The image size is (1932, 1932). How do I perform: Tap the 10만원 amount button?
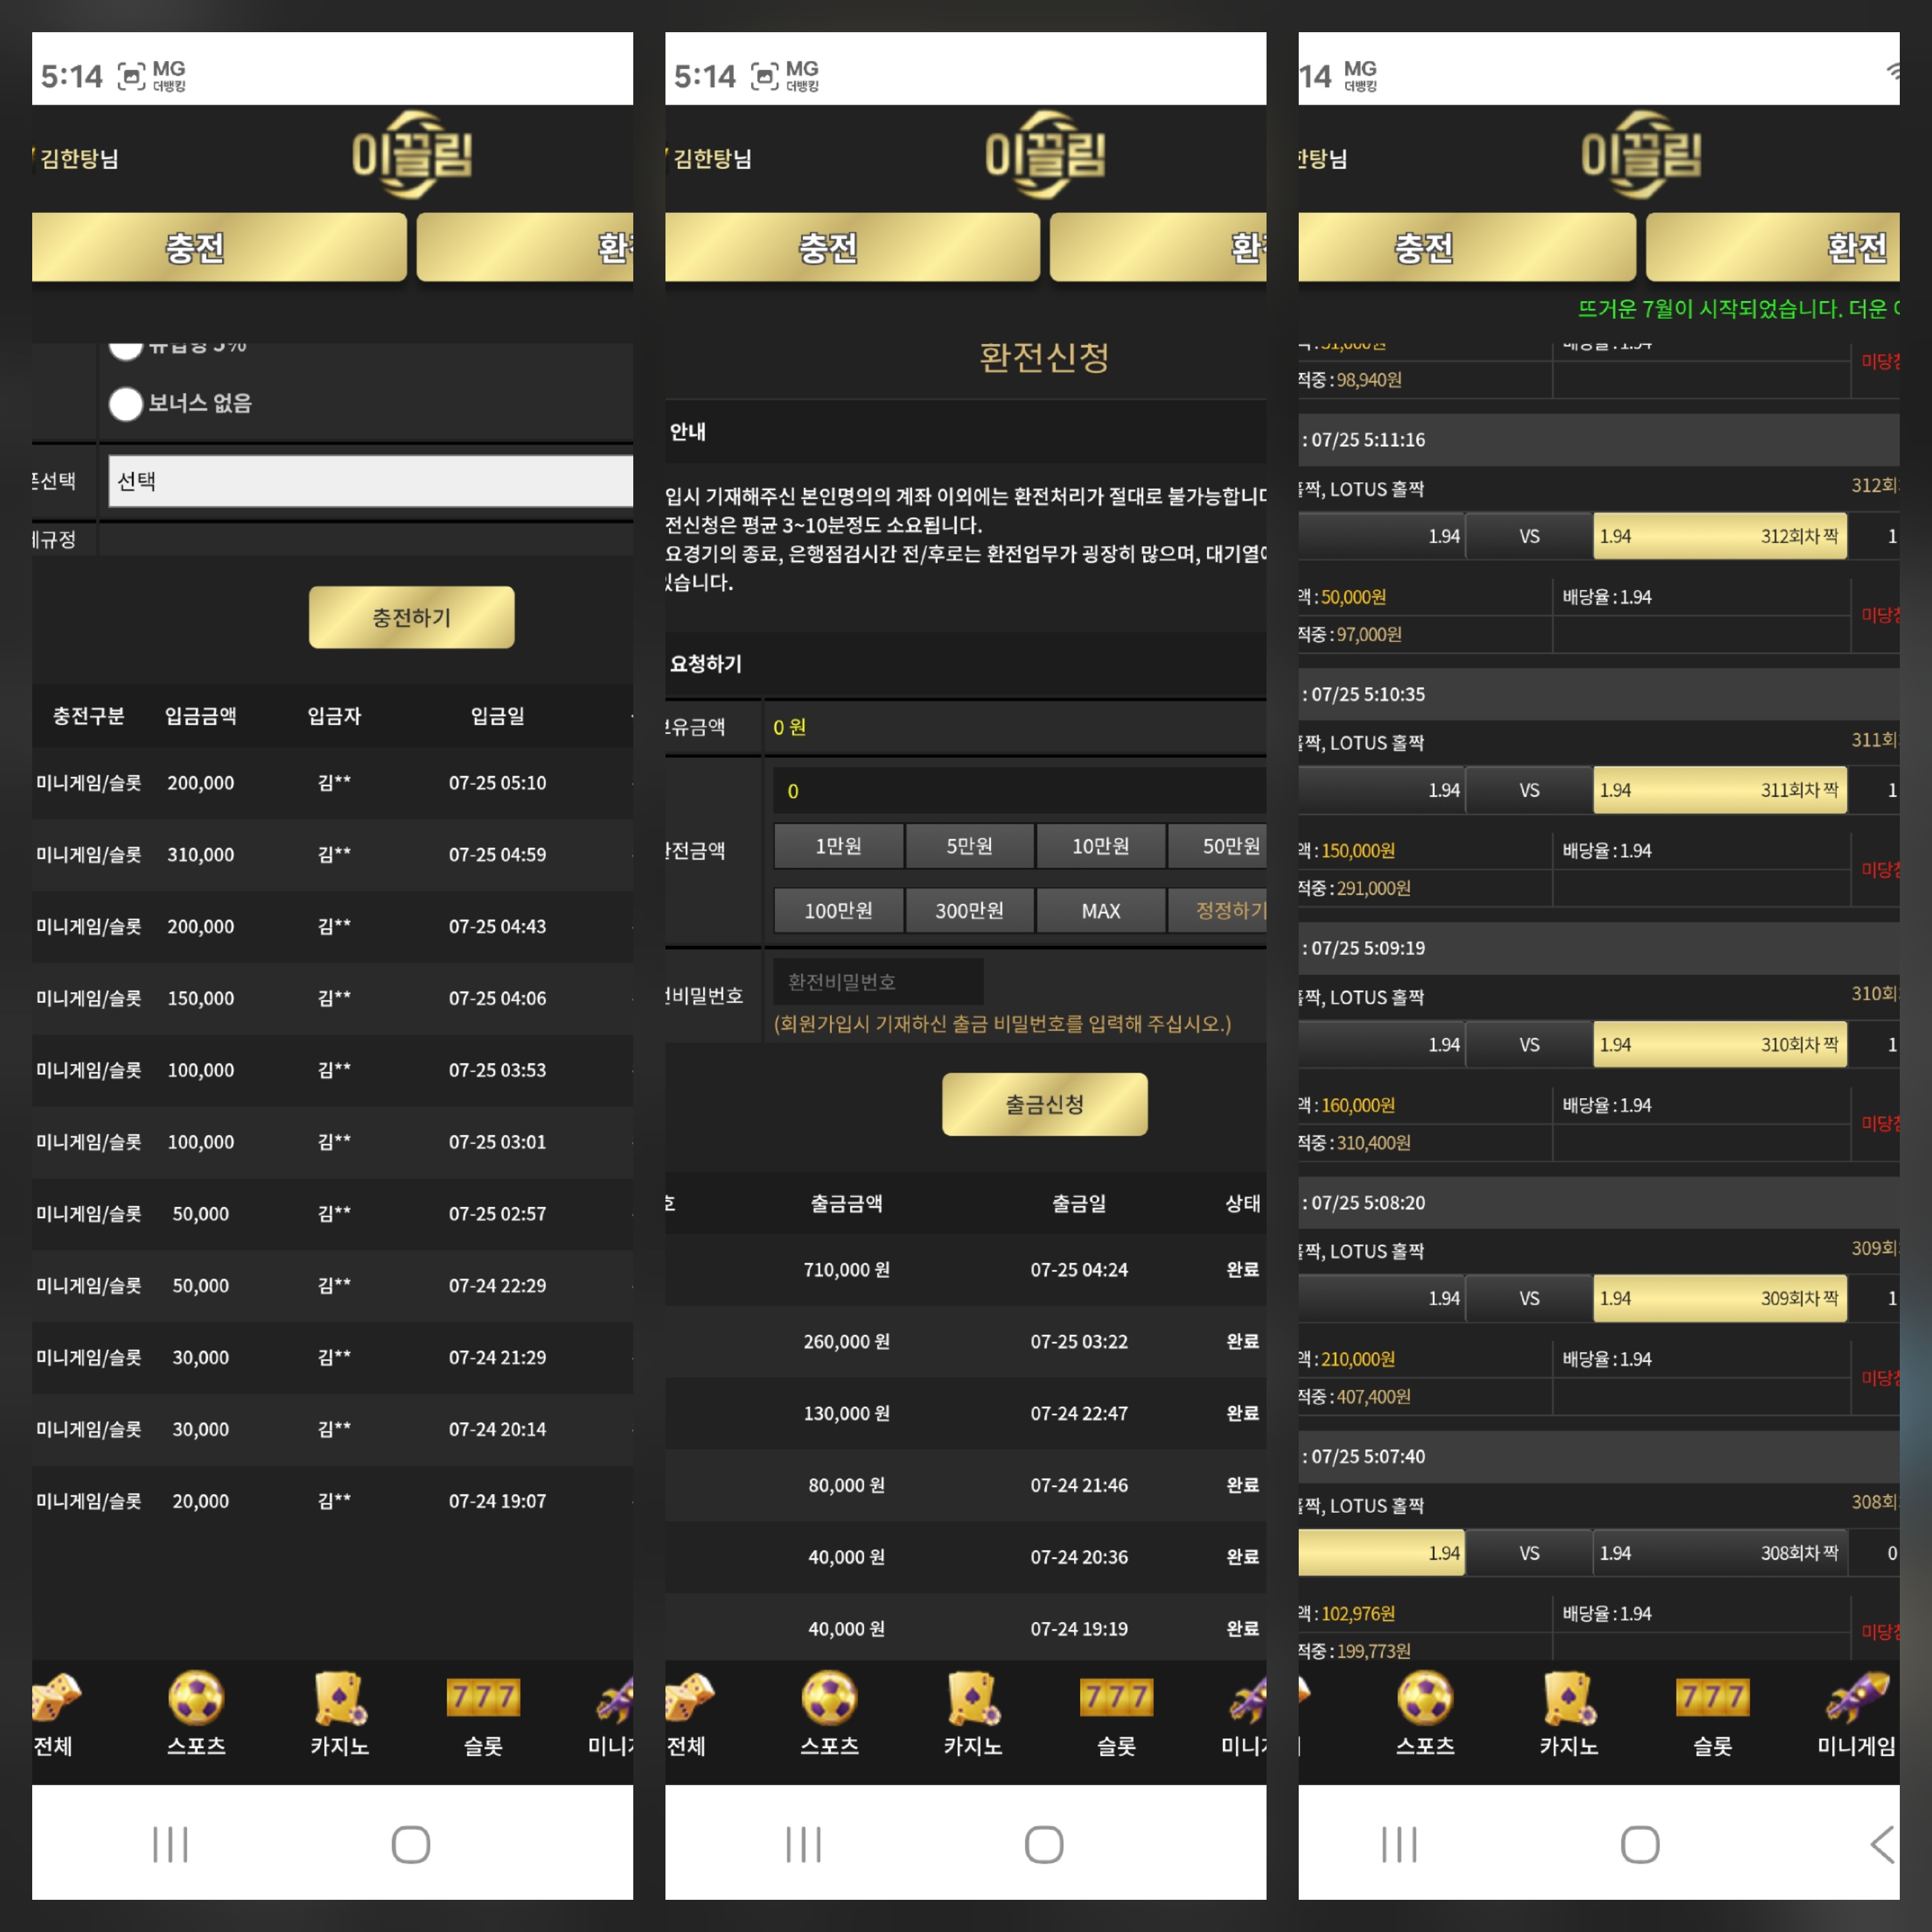pyautogui.click(x=1100, y=846)
